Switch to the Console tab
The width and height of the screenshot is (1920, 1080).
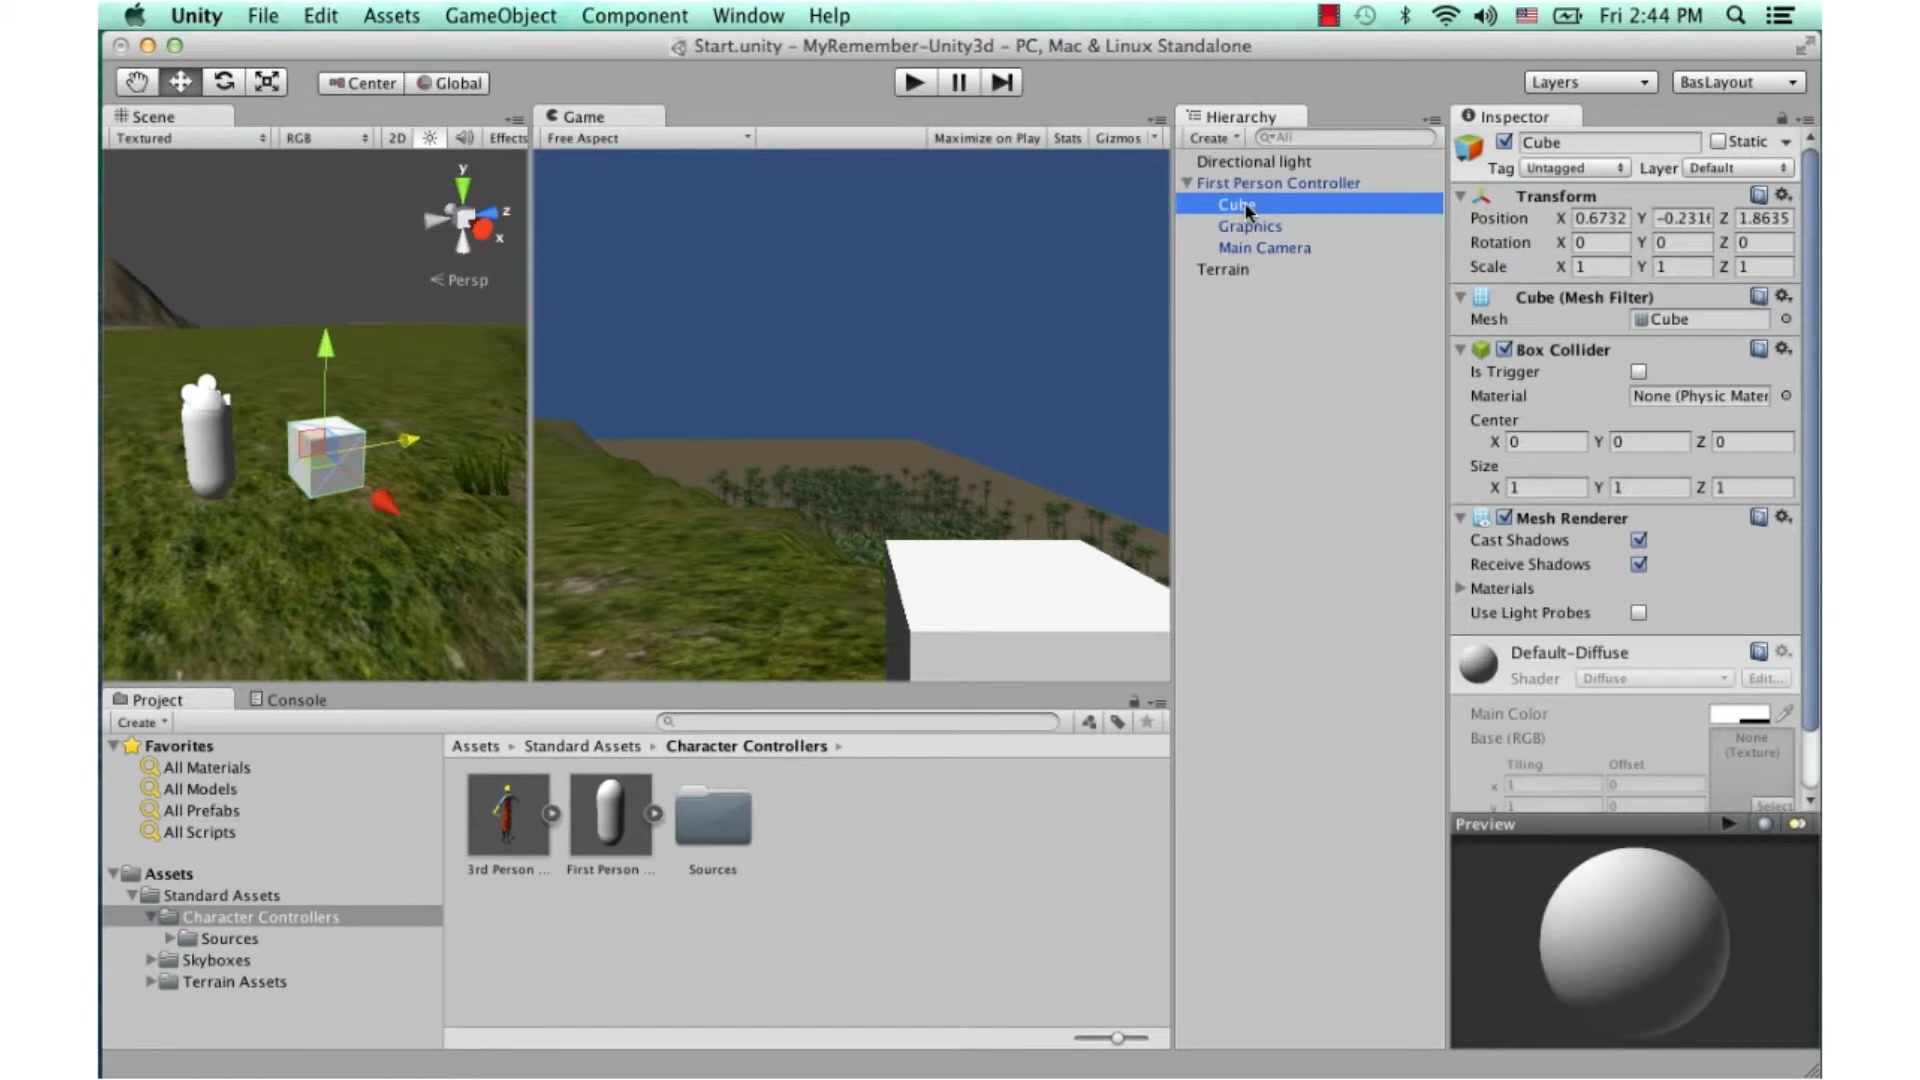288,700
